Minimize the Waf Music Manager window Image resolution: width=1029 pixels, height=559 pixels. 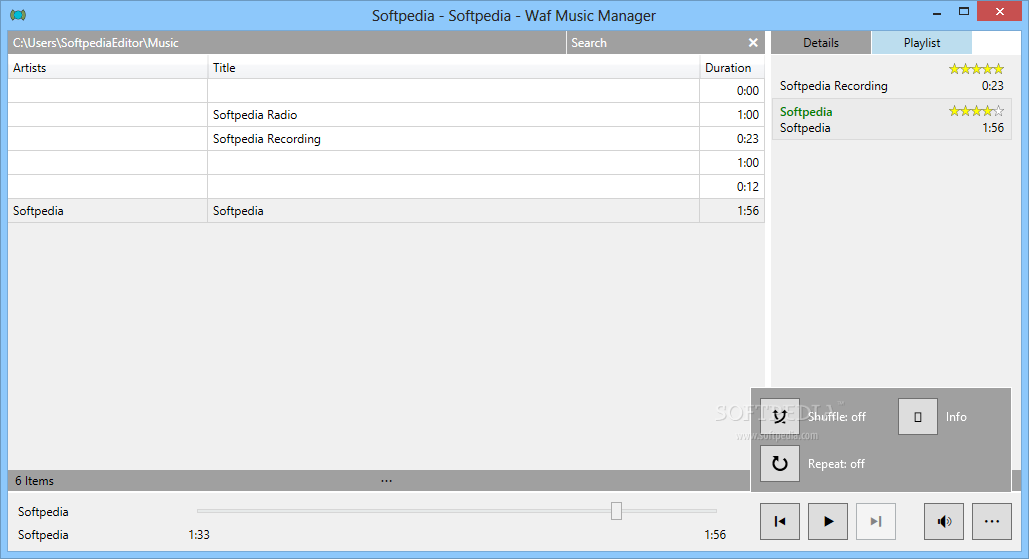(937, 12)
